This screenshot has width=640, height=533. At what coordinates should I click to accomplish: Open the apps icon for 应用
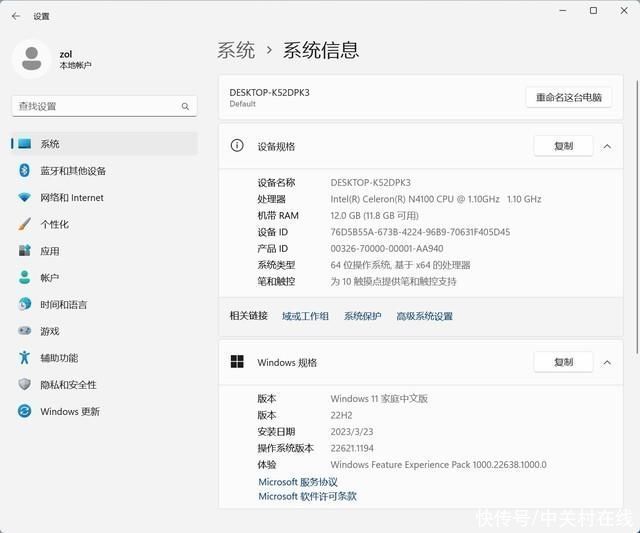pos(24,251)
